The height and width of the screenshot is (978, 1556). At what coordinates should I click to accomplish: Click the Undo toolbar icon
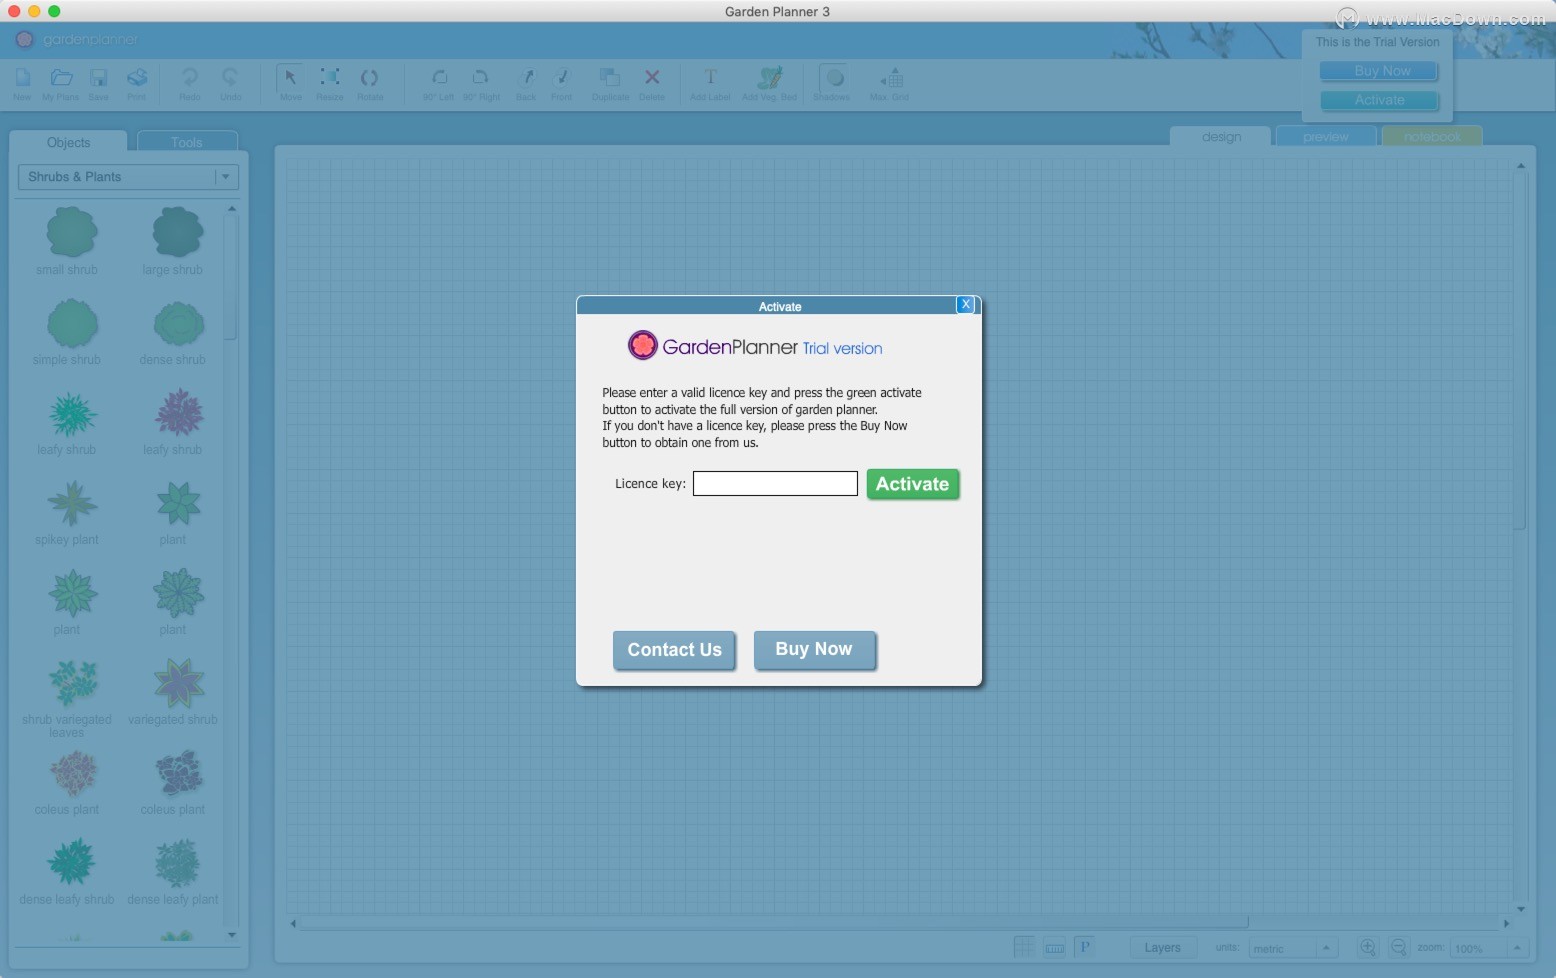point(230,78)
